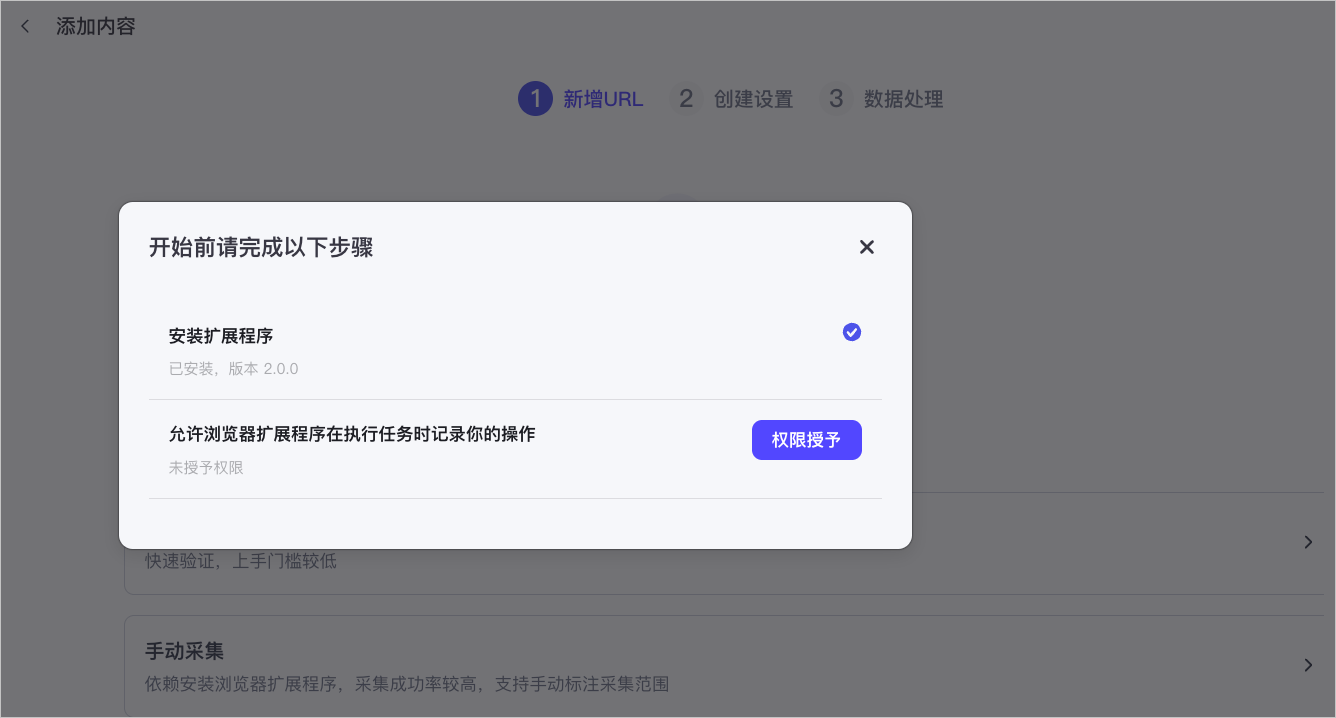Click the 快速验证，上手门槛较低 description

pos(241,561)
